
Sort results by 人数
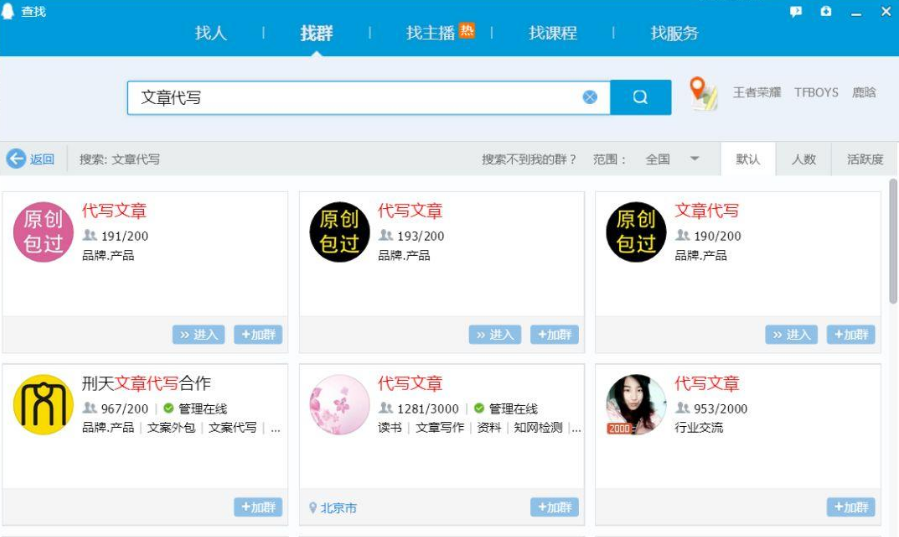[x=803, y=159]
